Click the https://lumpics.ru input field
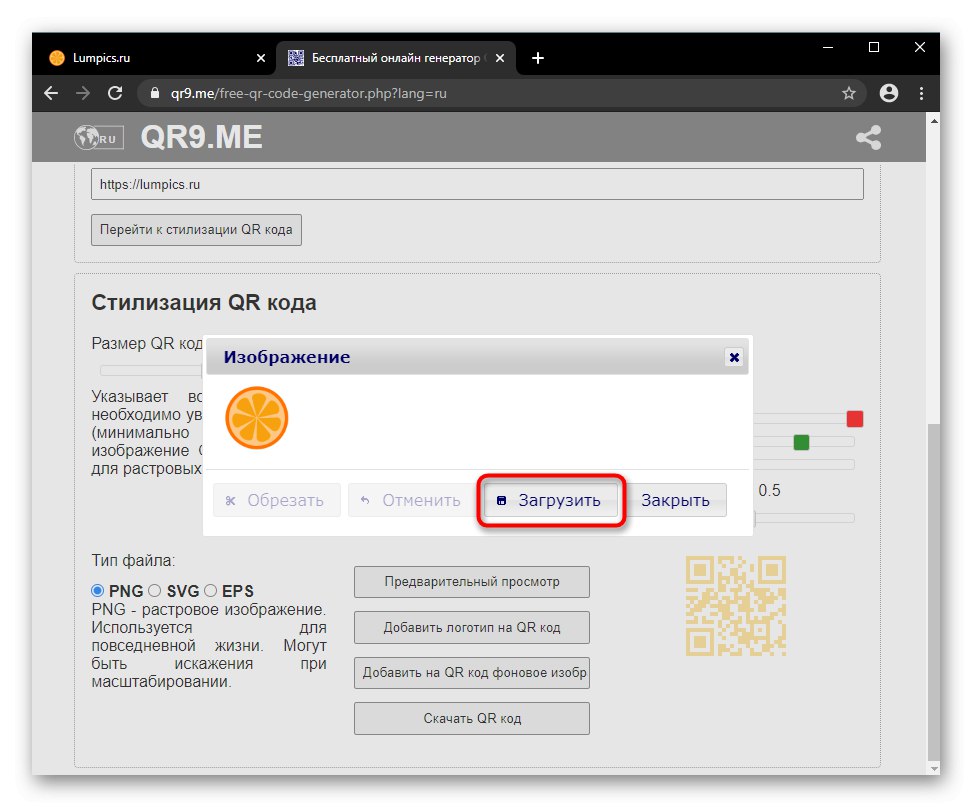Screen dimensions: 972x807 (477, 185)
